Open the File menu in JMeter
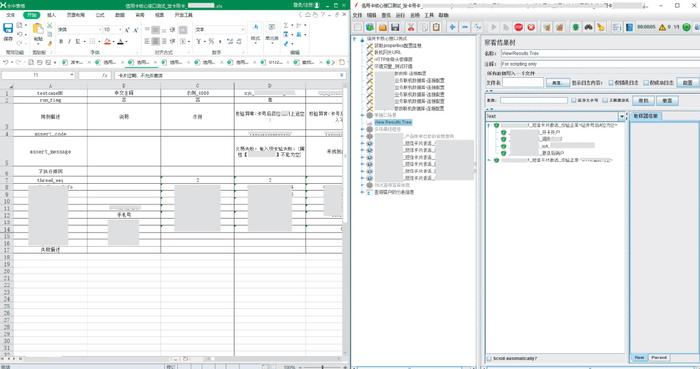This screenshot has width=700, height=369. coord(358,15)
